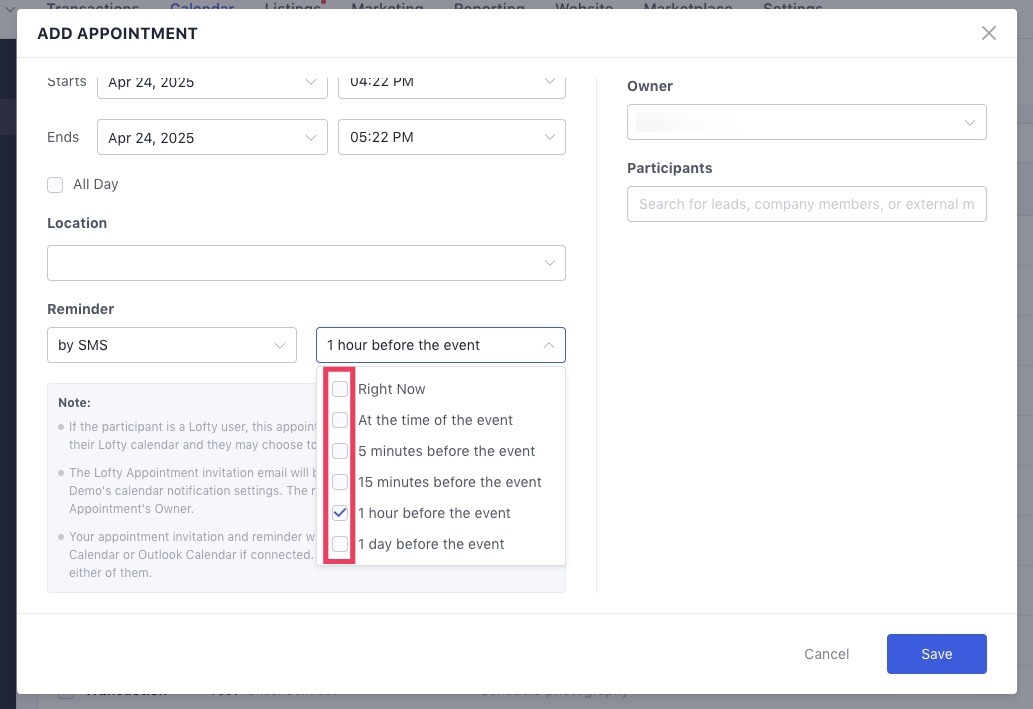This screenshot has height=709, width=1033.
Task: Open the Ends date dropdown
Action: pyautogui.click(x=212, y=137)
